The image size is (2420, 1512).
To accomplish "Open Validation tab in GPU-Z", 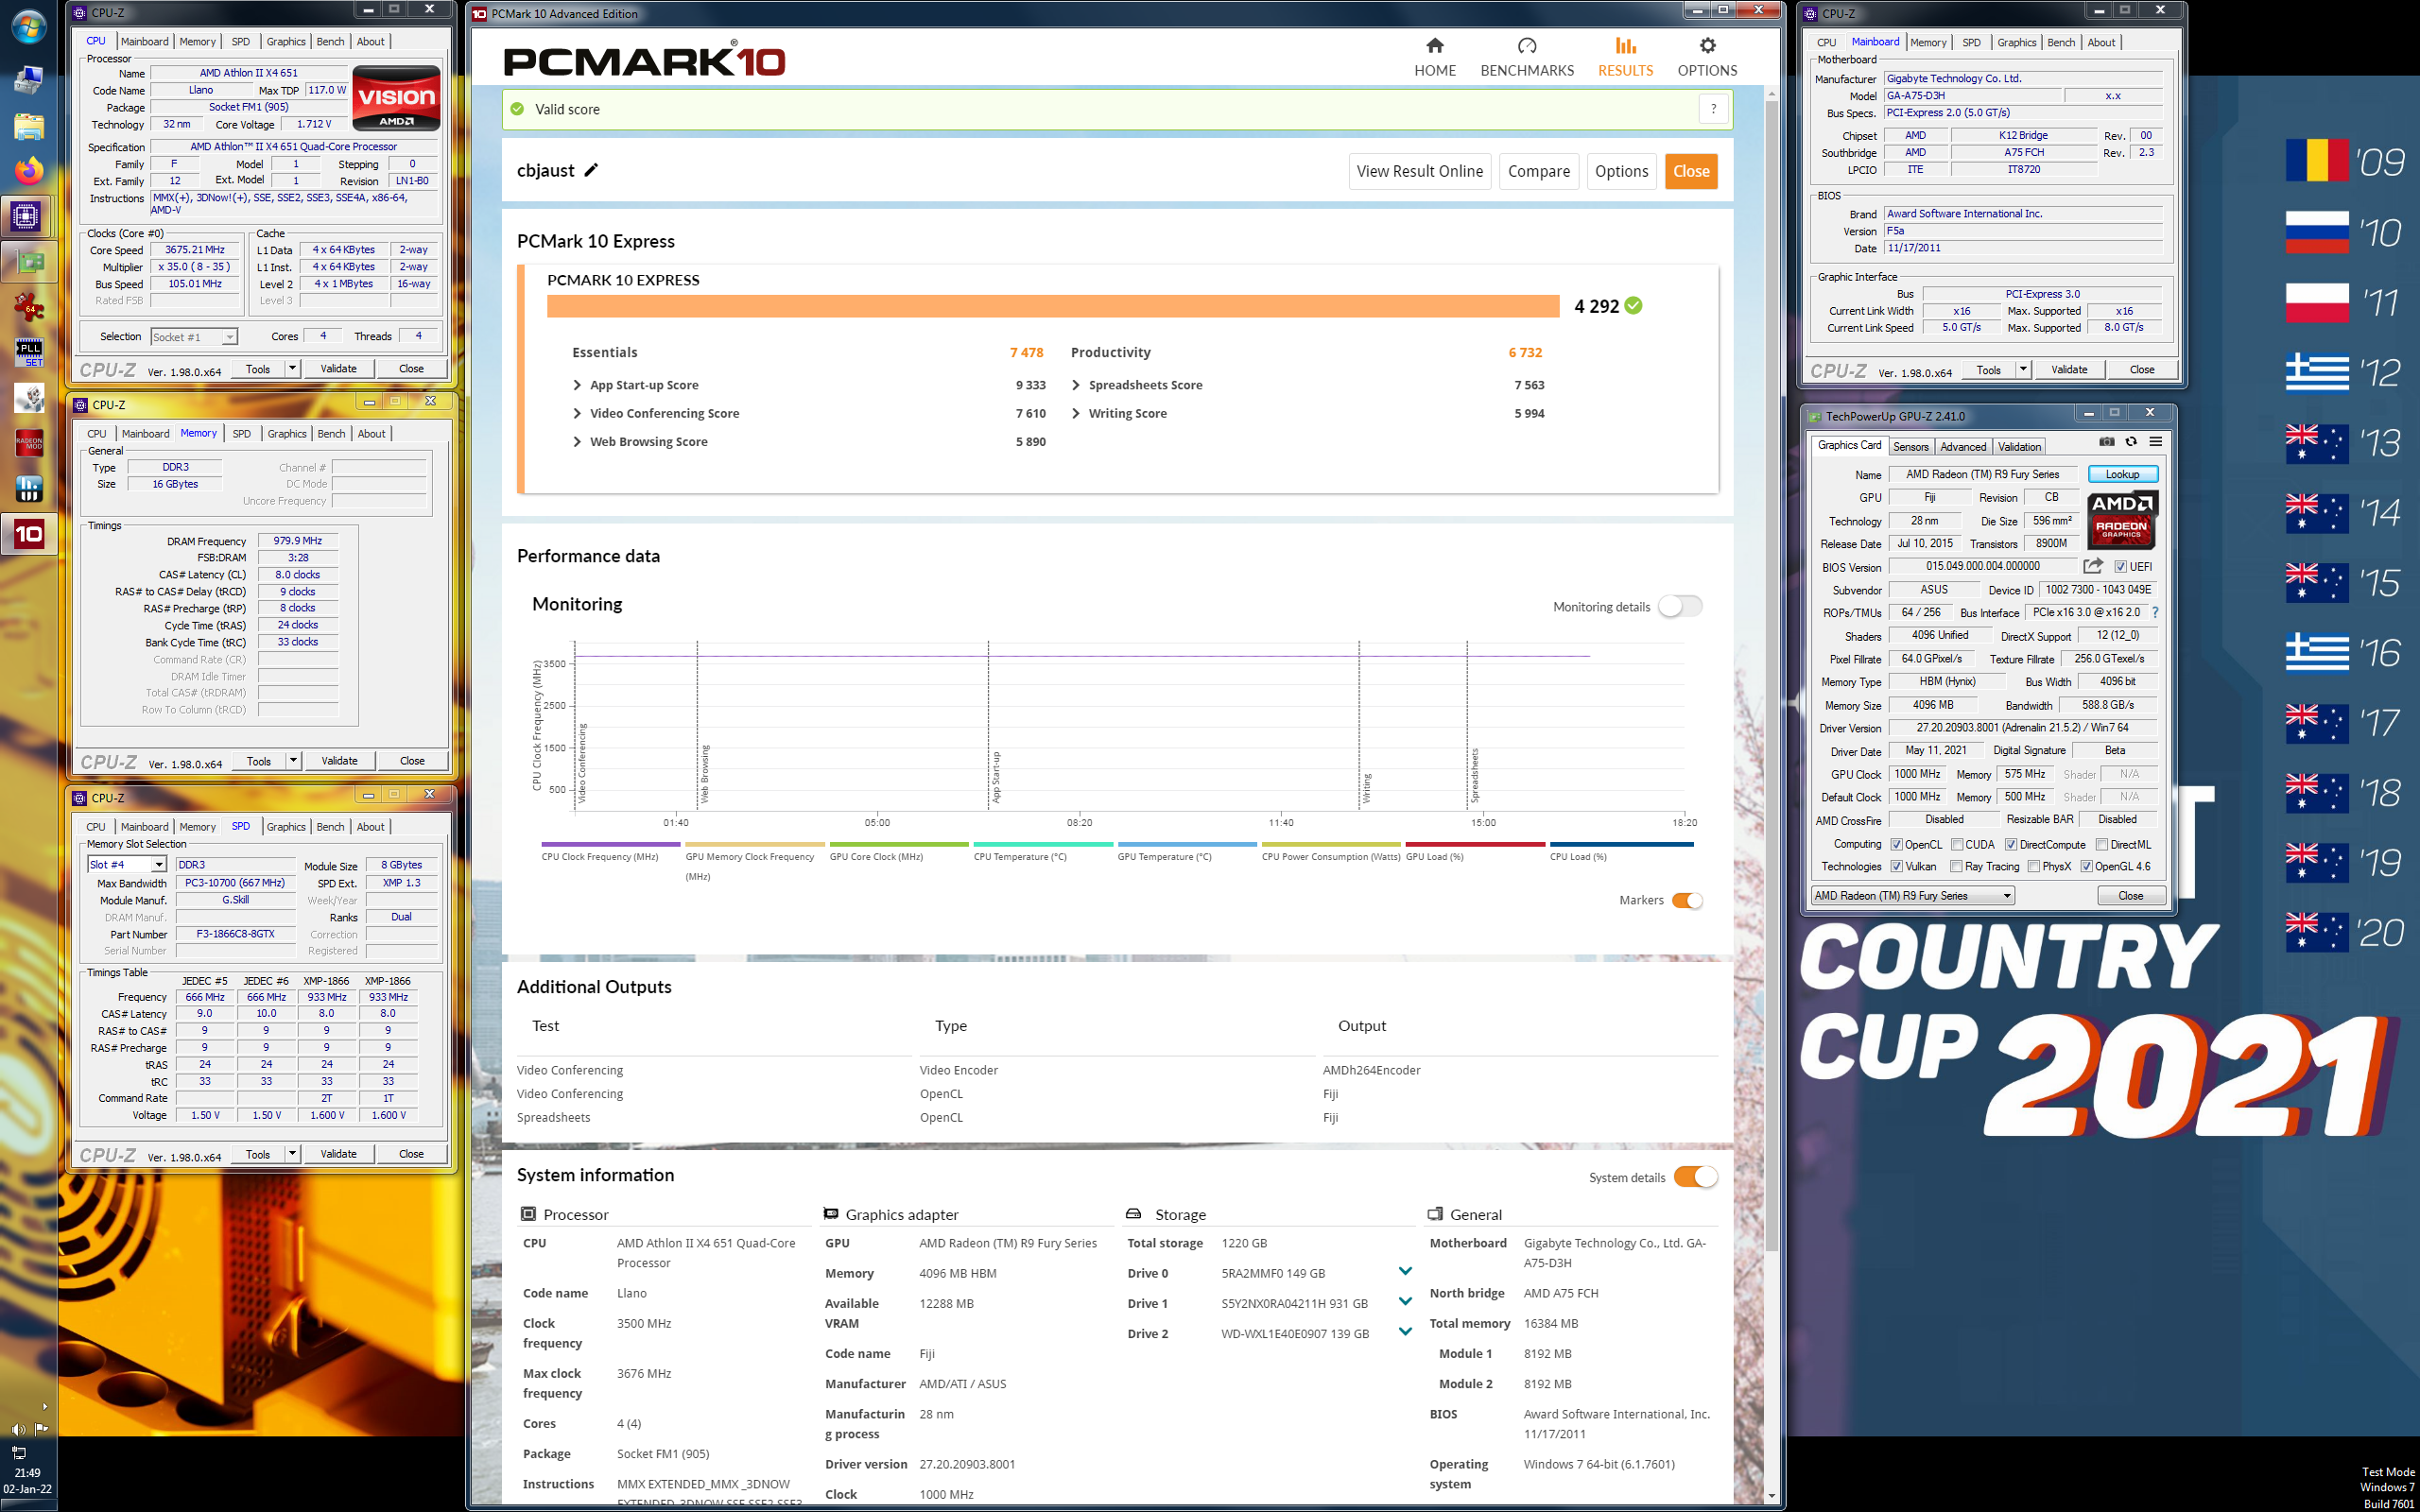I will click(x=2019, y=447).
